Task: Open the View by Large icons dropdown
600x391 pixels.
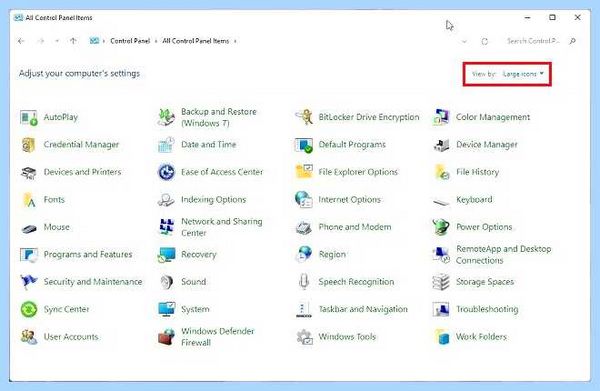Action: (x=523, y=74)
